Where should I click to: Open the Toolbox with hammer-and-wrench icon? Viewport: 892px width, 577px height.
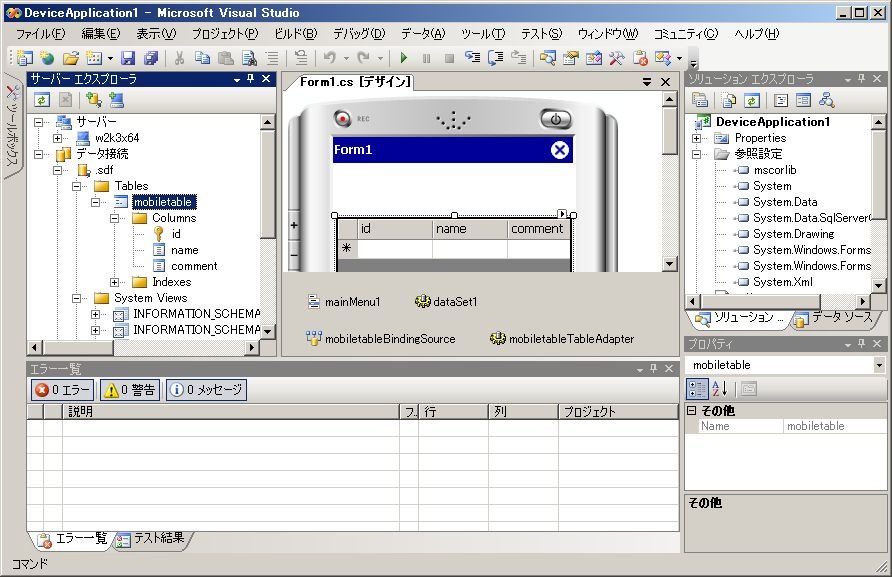pos(617,57)
